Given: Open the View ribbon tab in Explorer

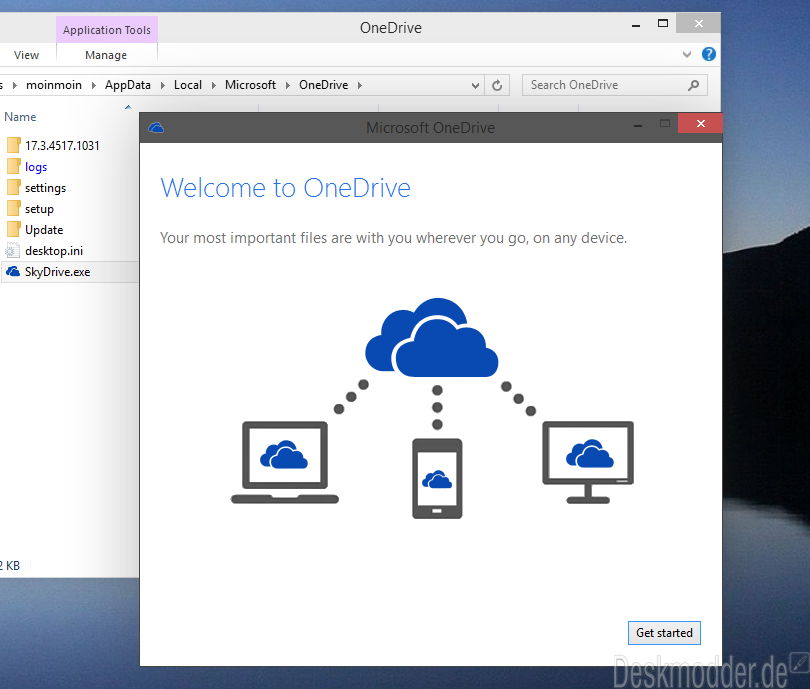Looking at the screenshot, I should tap(26, 55).
